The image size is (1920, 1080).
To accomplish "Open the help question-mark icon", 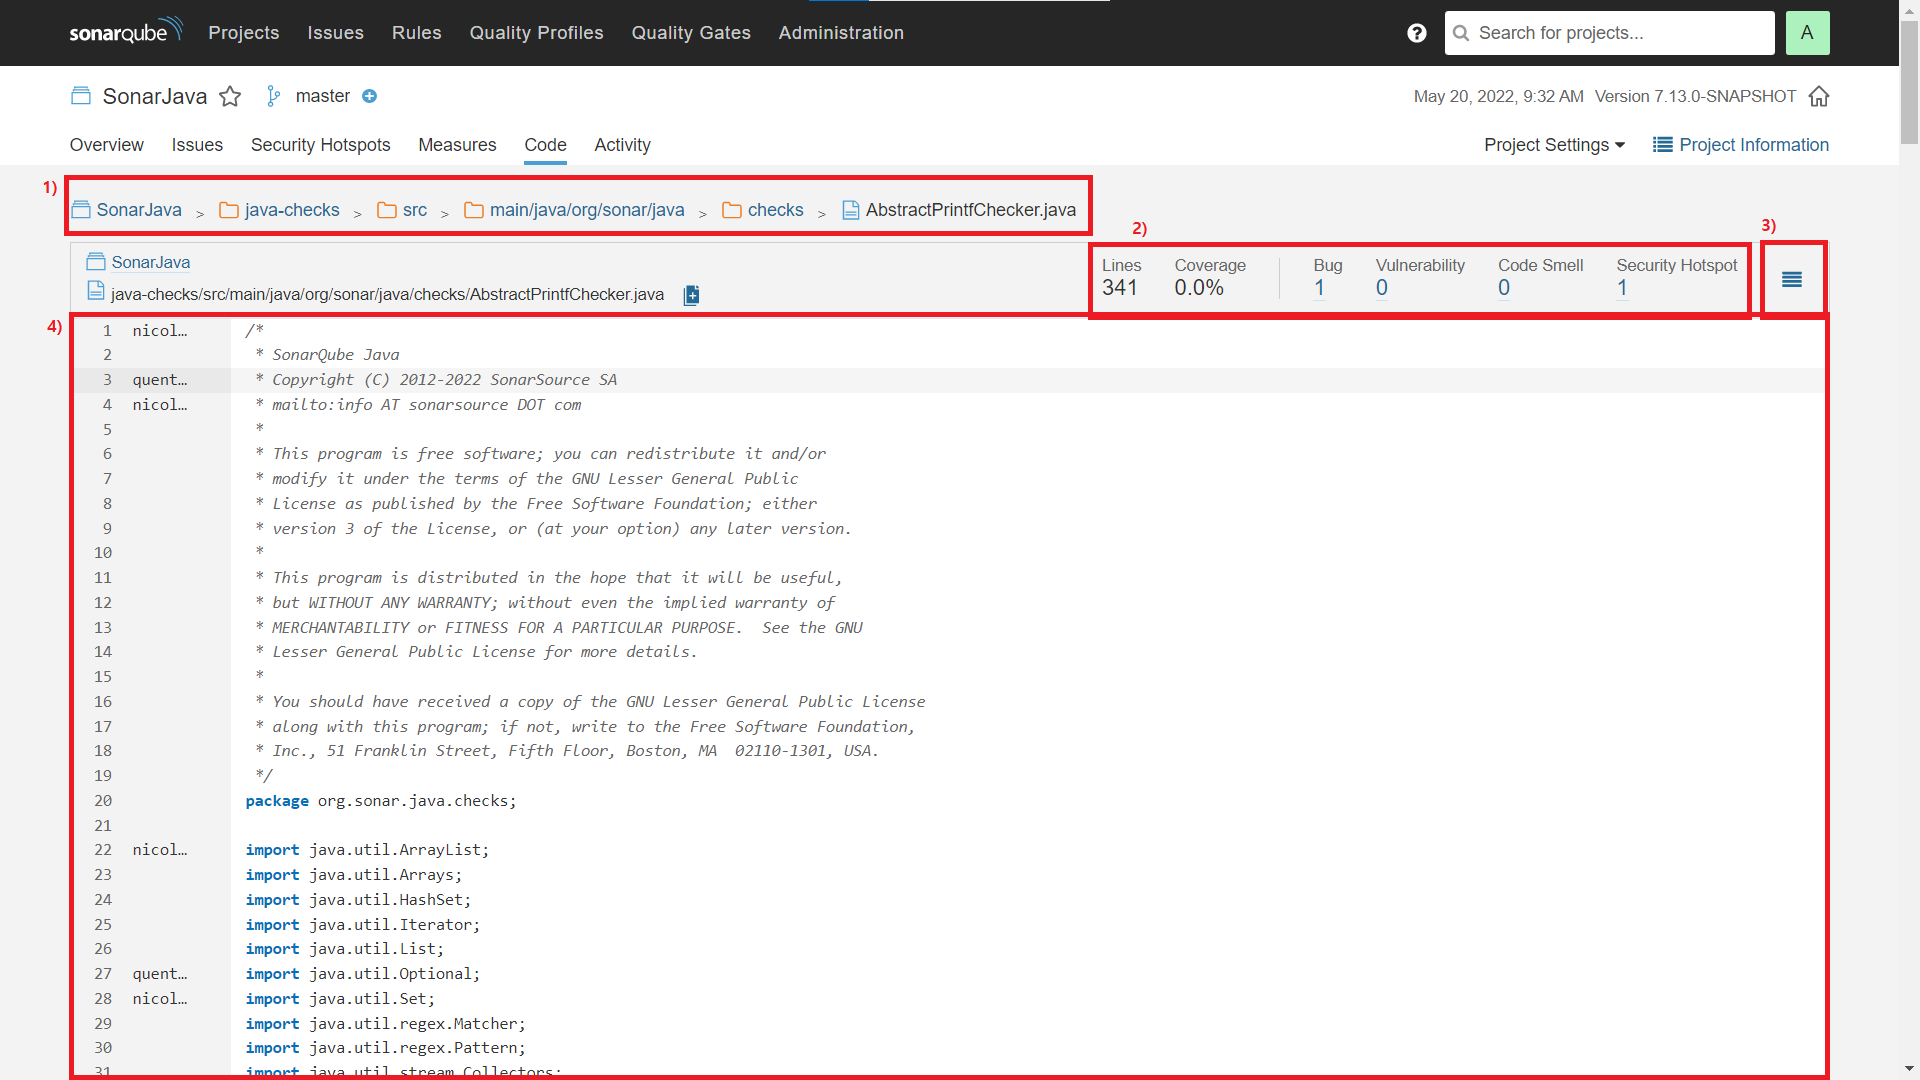I will click(1416, 33).
